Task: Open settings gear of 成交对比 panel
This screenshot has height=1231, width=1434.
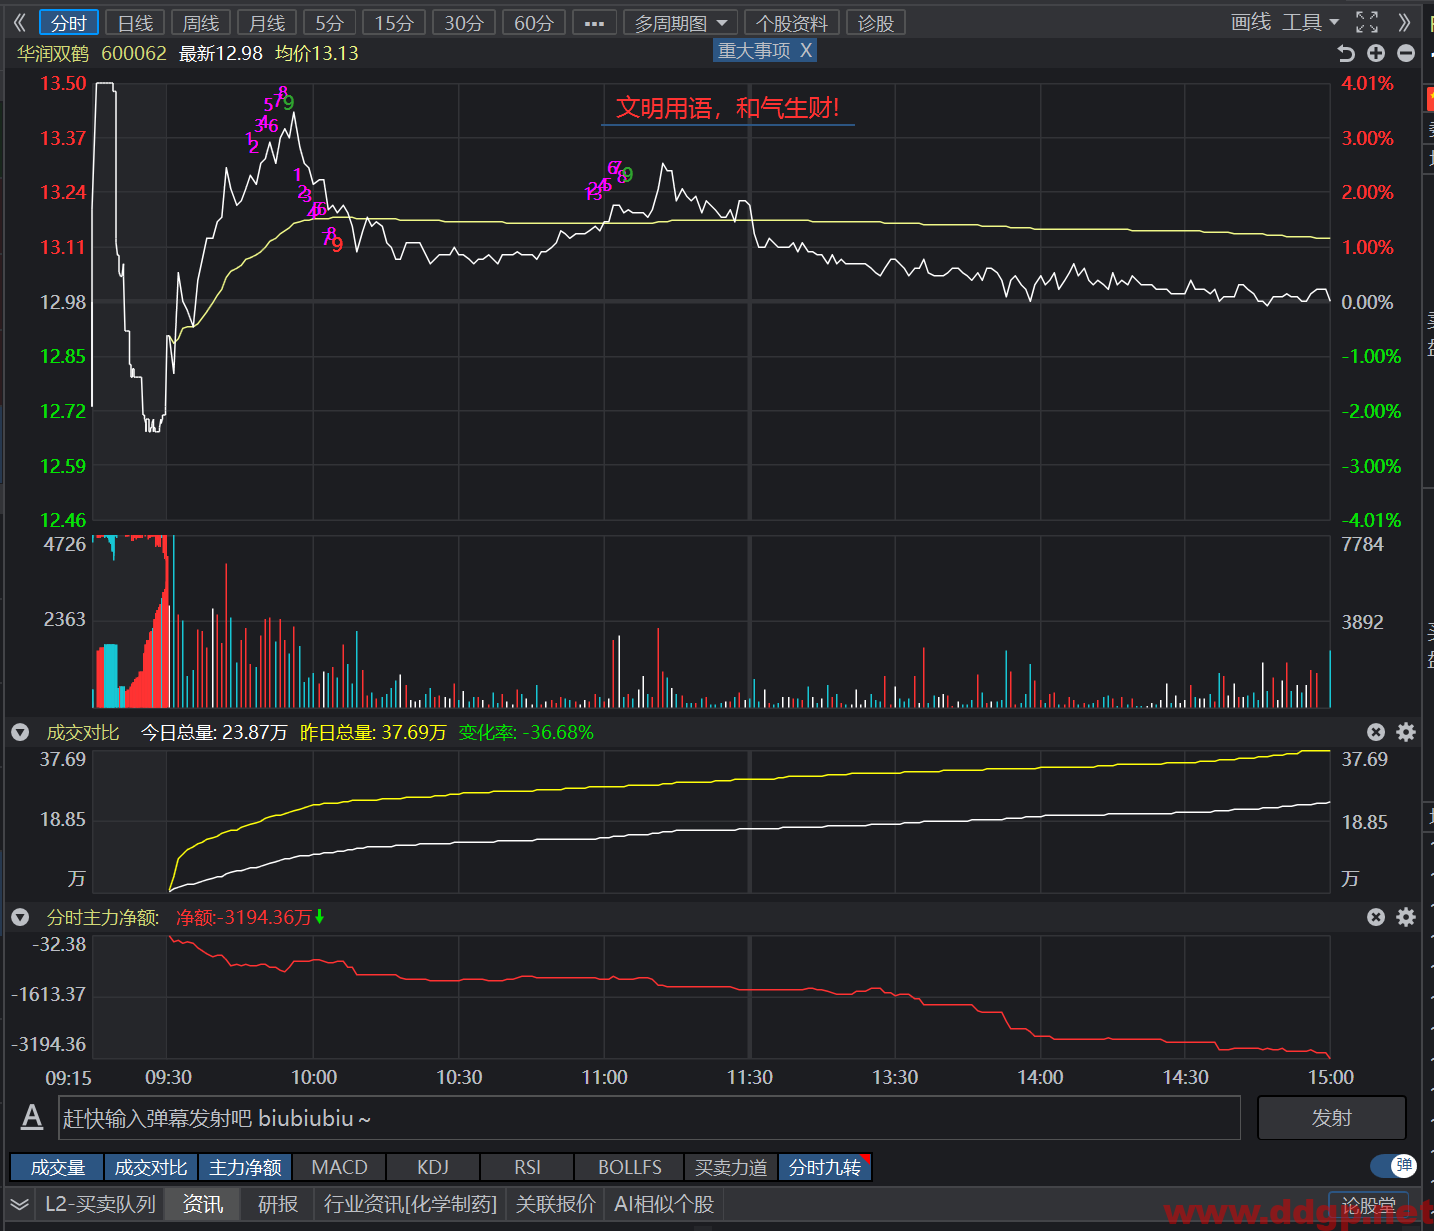Action: tap(1406, 732)
